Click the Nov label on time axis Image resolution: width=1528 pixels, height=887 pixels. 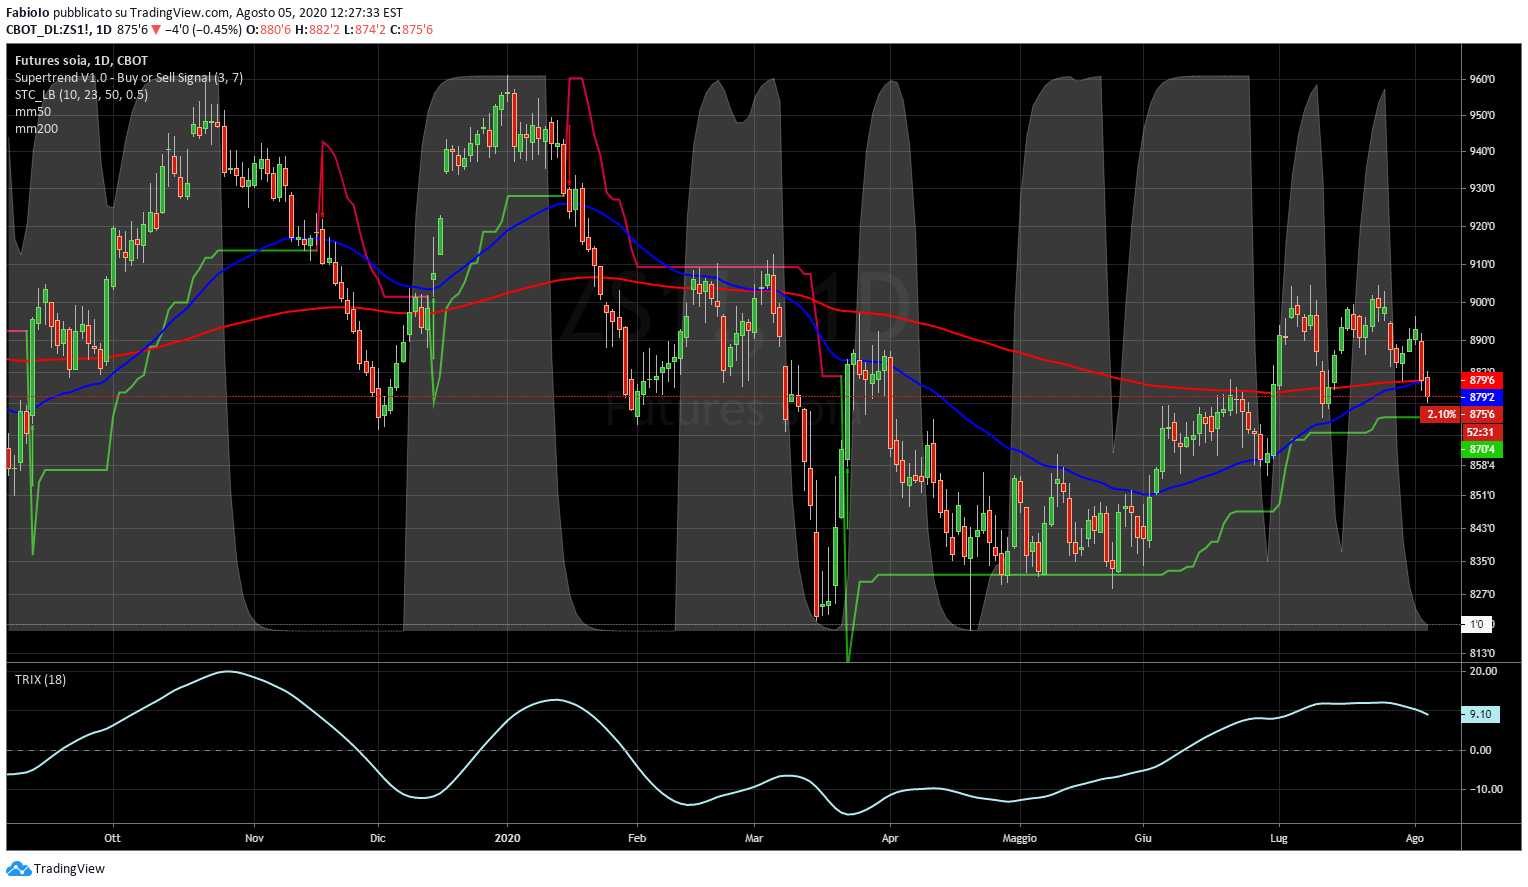click(255, 839)
